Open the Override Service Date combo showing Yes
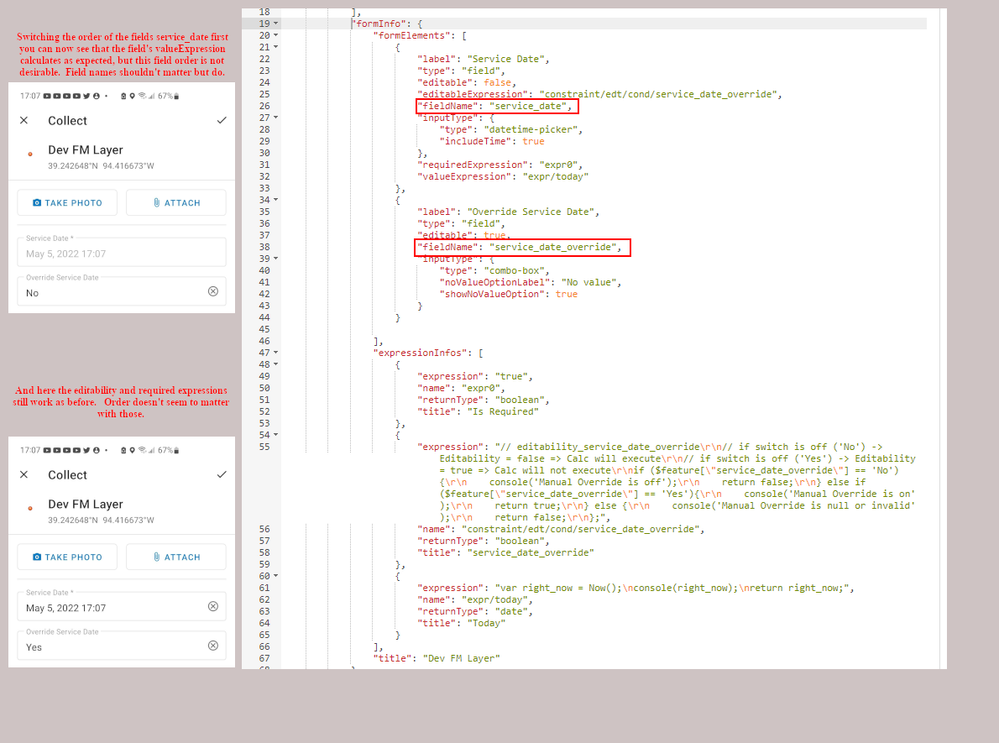 [122, 646]
